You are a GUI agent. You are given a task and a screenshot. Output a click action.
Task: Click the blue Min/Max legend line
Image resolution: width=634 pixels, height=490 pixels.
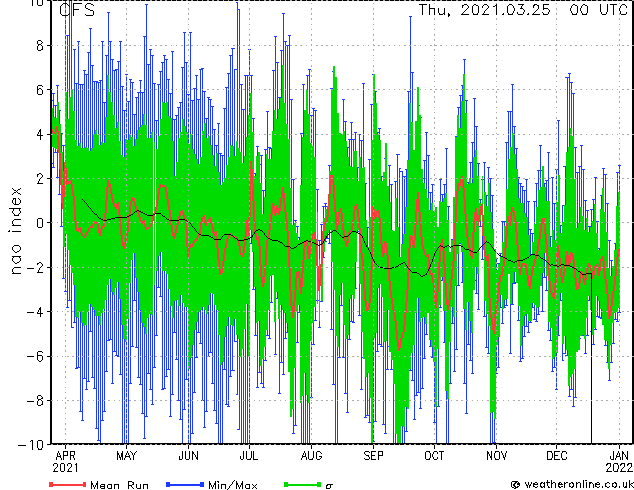click(185, 484)
